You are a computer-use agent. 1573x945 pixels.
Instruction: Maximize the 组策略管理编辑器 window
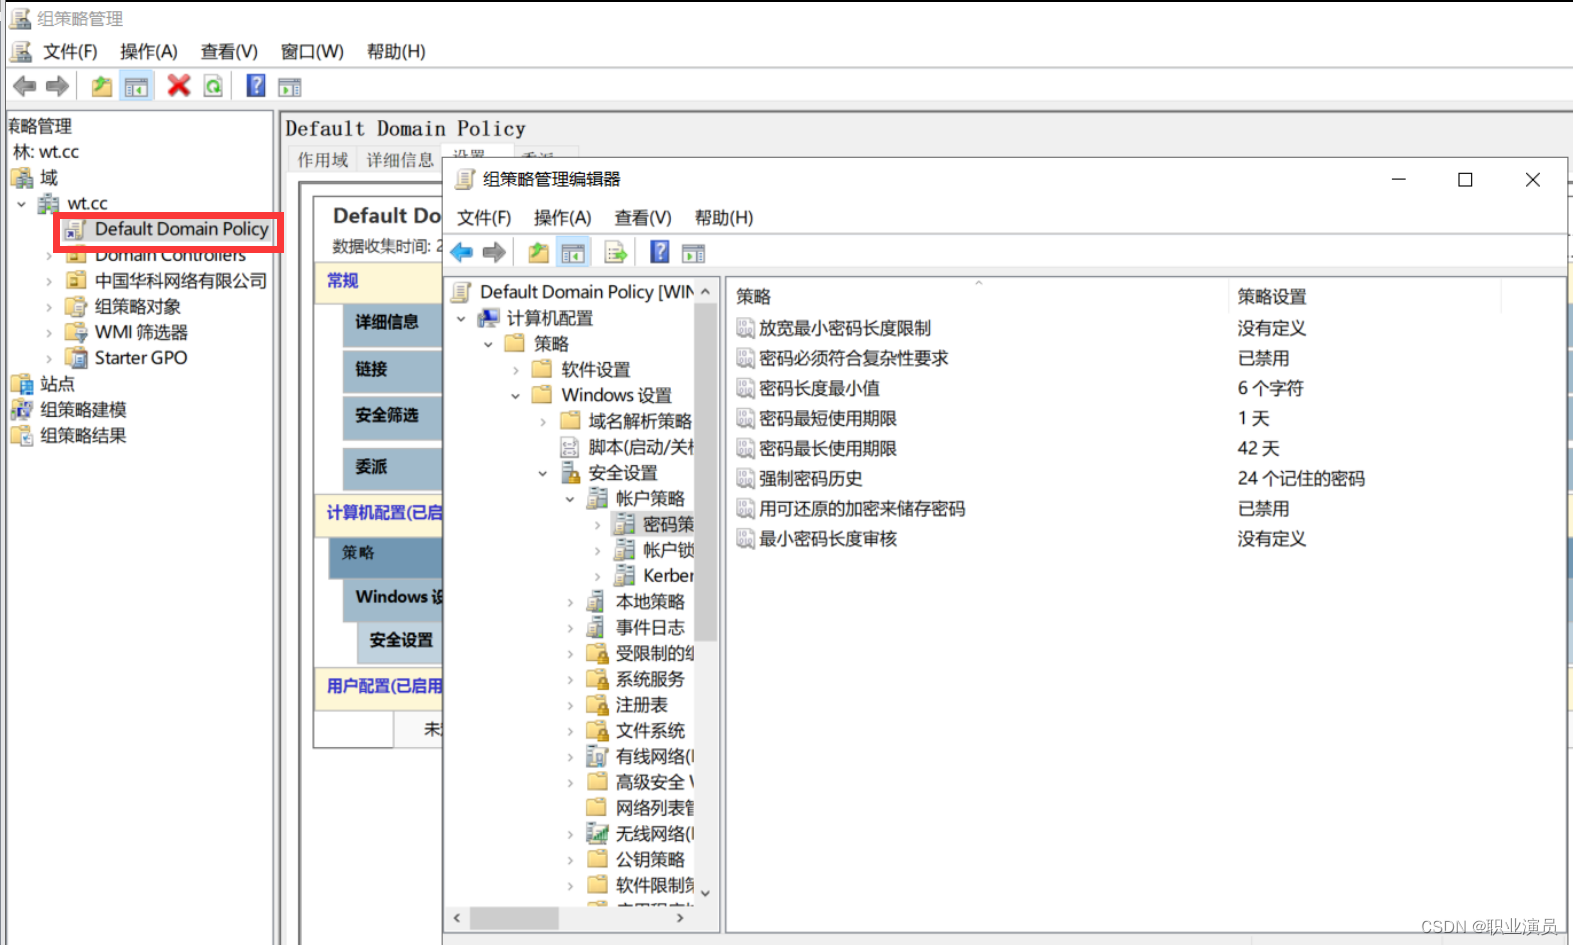(1465, 180)
